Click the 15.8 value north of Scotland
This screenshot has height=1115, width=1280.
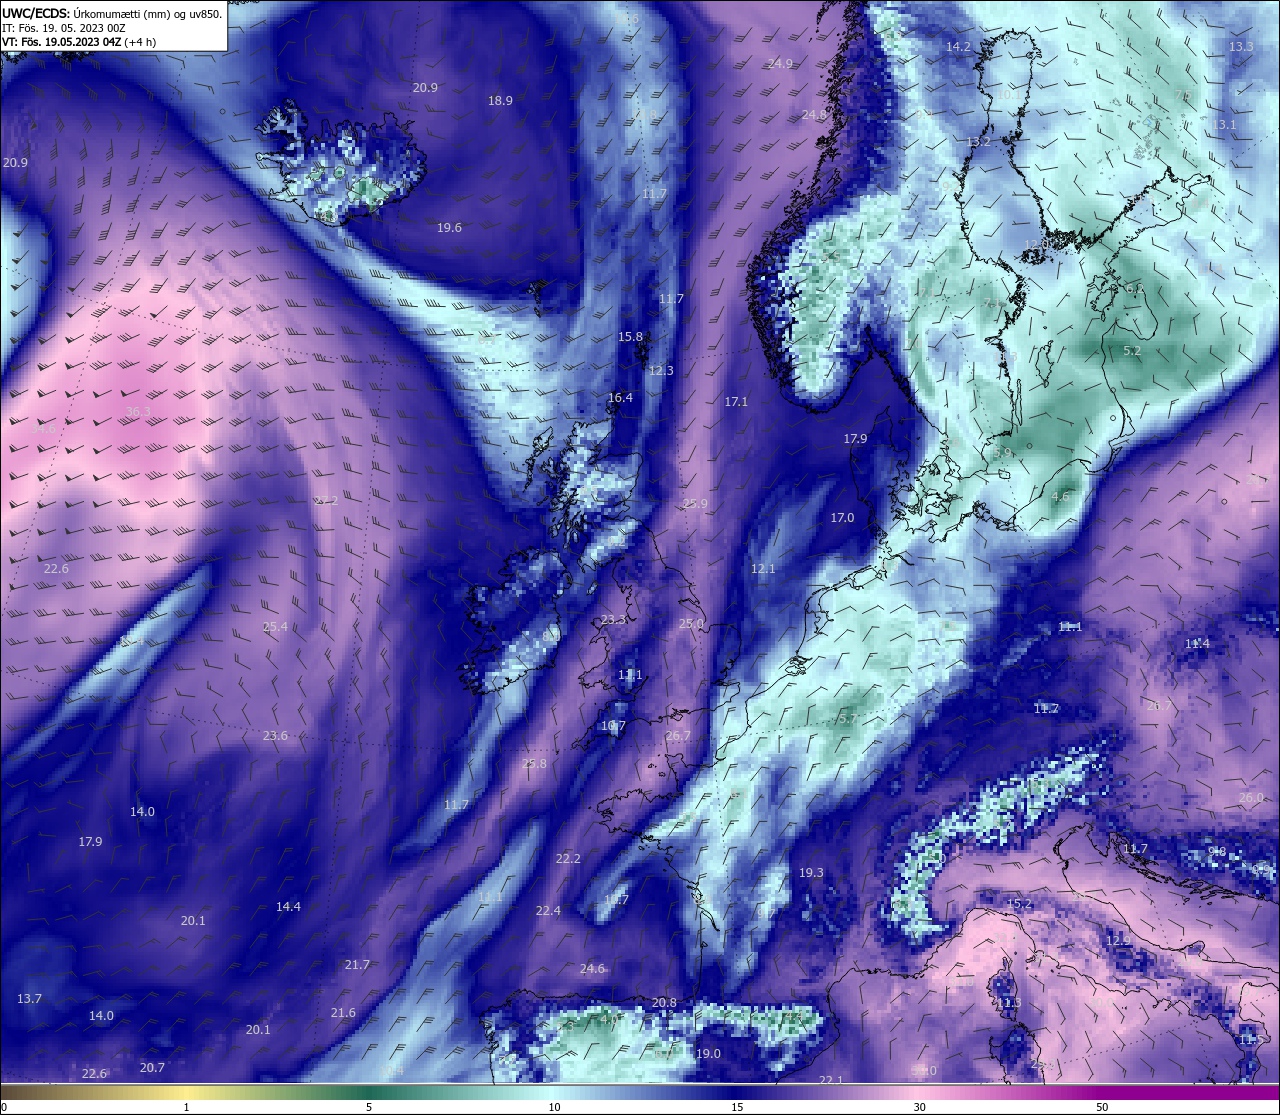pos(630,337)
